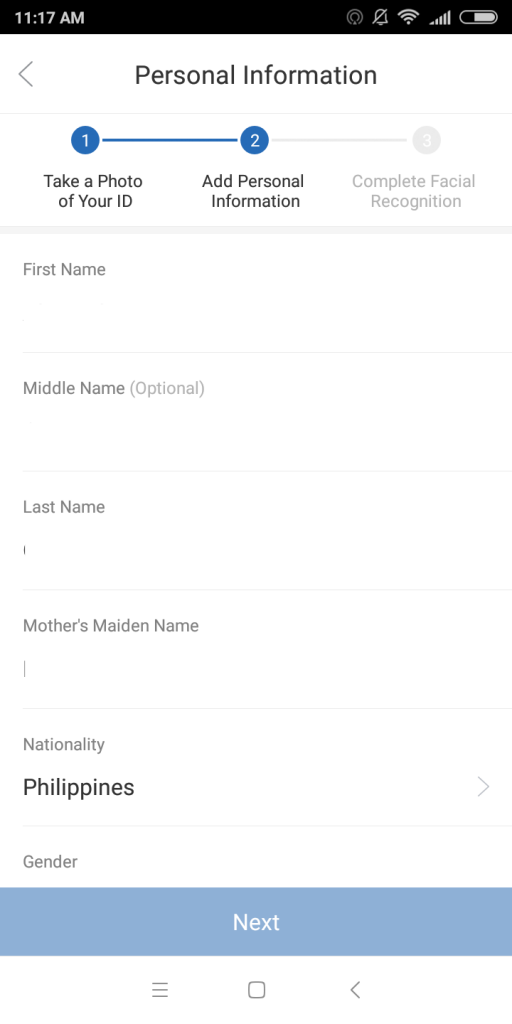
Task: Open the Philippines nationality selector
Action: point(256,768)
